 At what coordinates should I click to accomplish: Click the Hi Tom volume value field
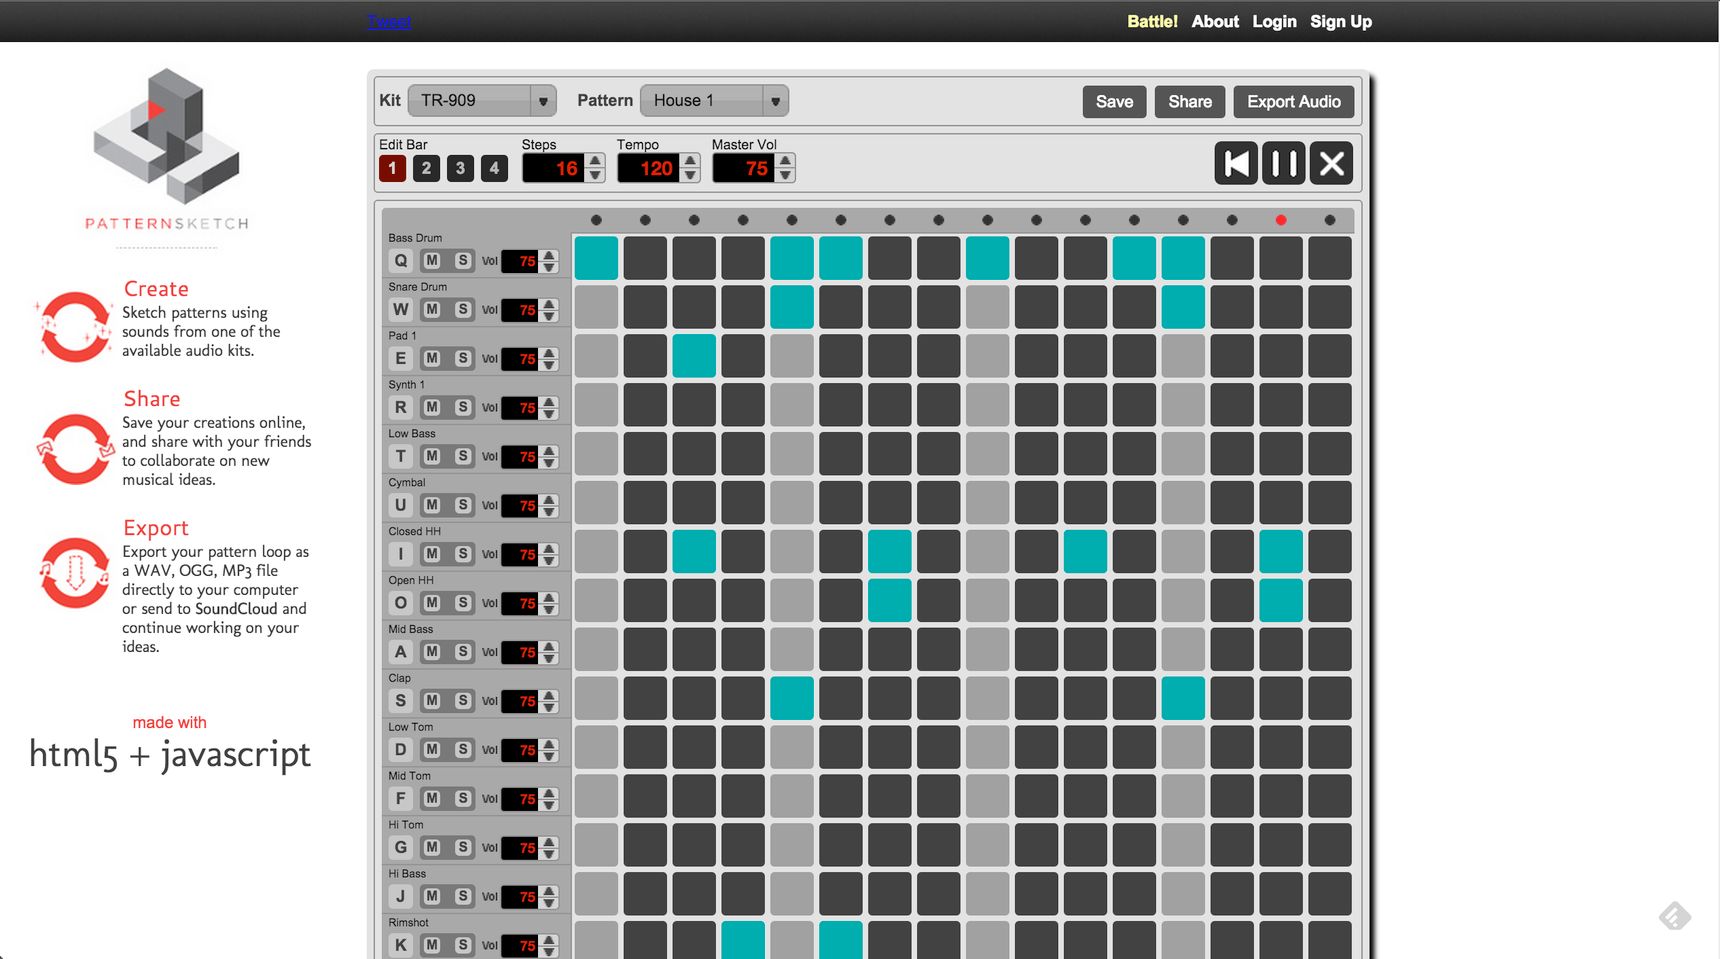521,848
